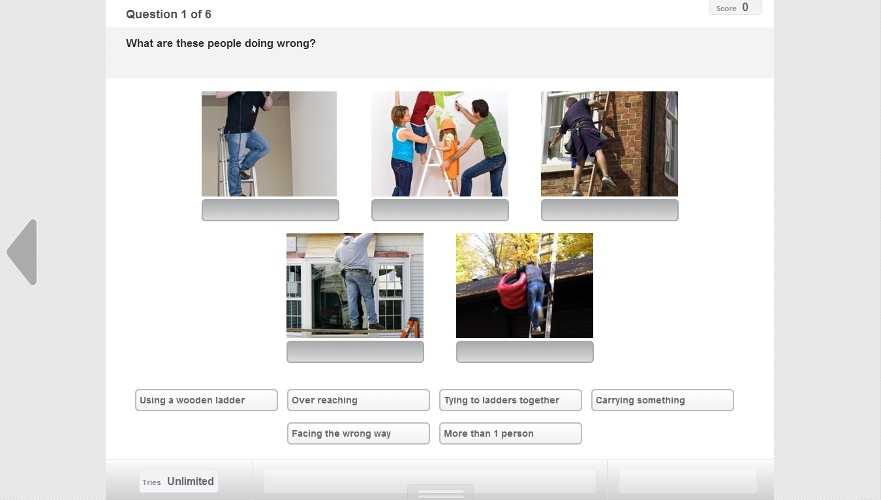Select the 'Using a wooden ladder' answer

pos(206,400)
